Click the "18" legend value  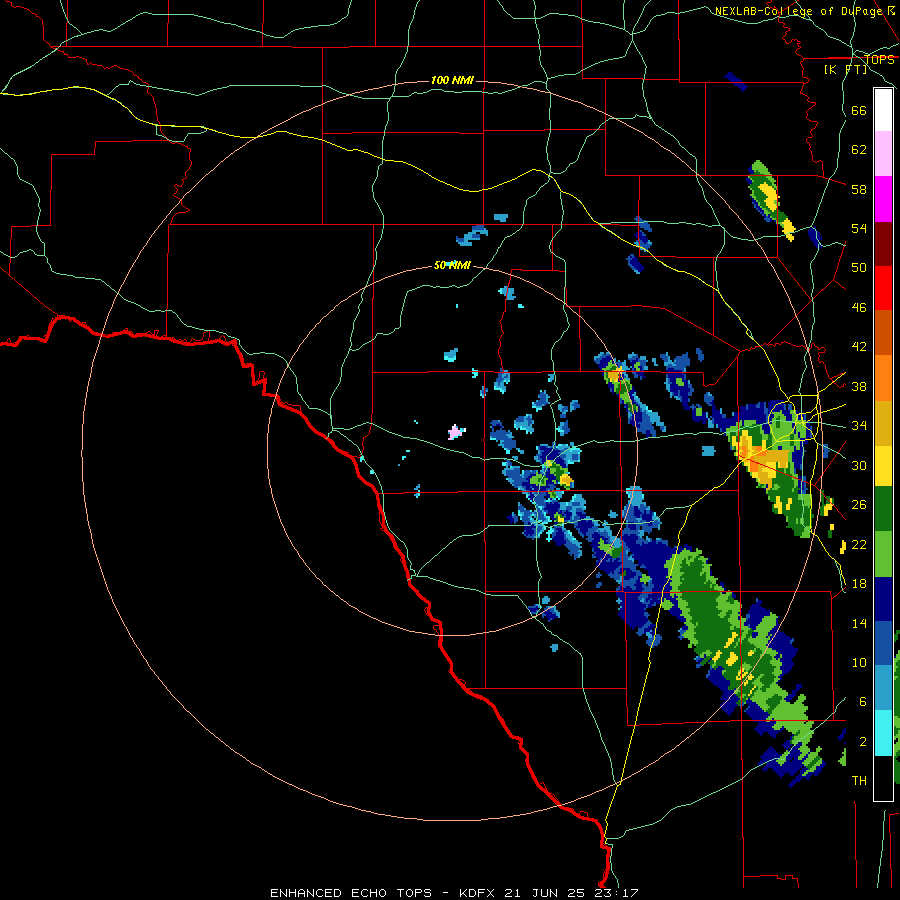pyautogui.click(x=859, y=584)
